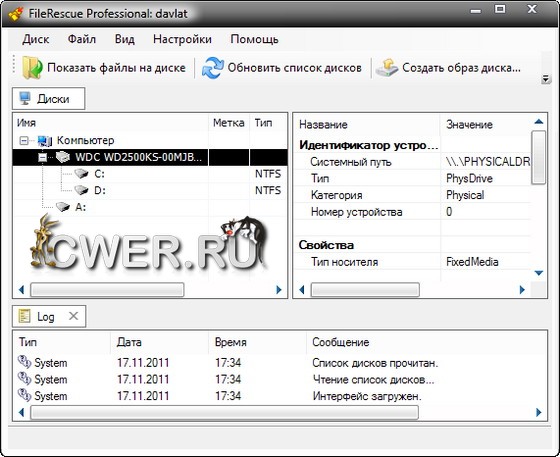
Task: Click the FixedMedia value
Action: point(472,262)
